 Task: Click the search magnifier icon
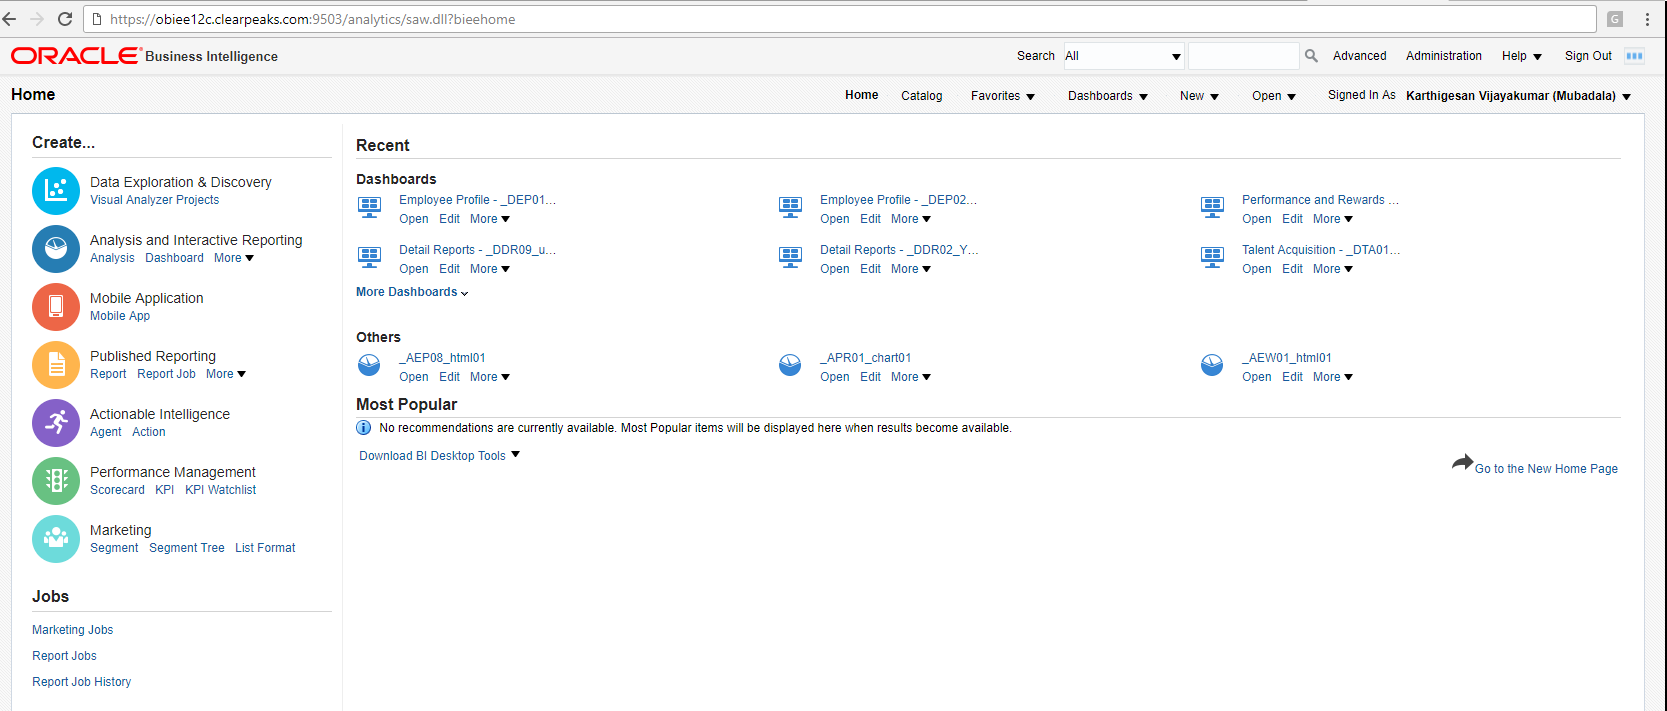tap(1311, 56)
